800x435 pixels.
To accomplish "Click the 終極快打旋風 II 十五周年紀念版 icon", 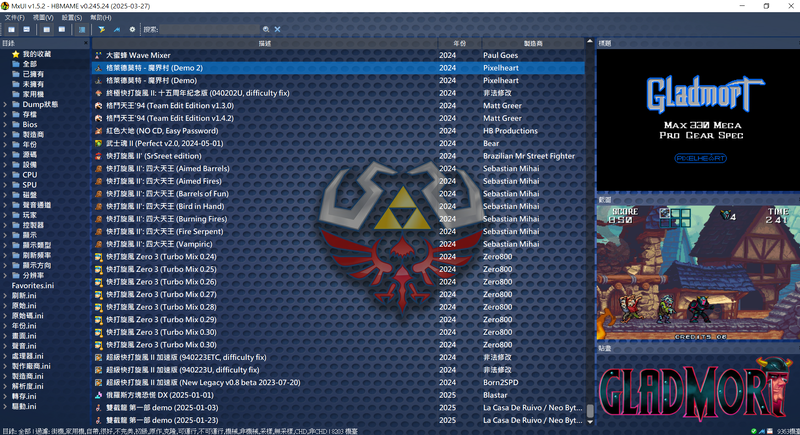I will click(x=98, y=93).
